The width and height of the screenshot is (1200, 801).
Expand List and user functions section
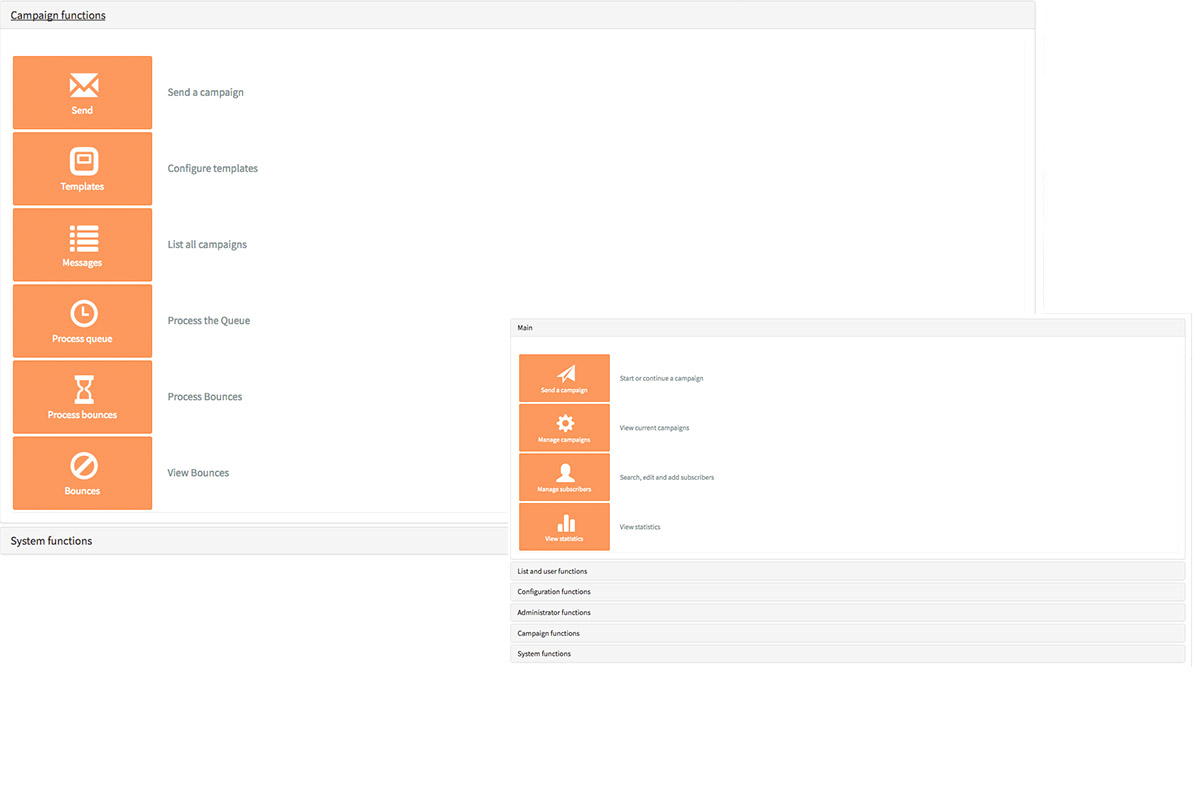click(x=847, y=571)
